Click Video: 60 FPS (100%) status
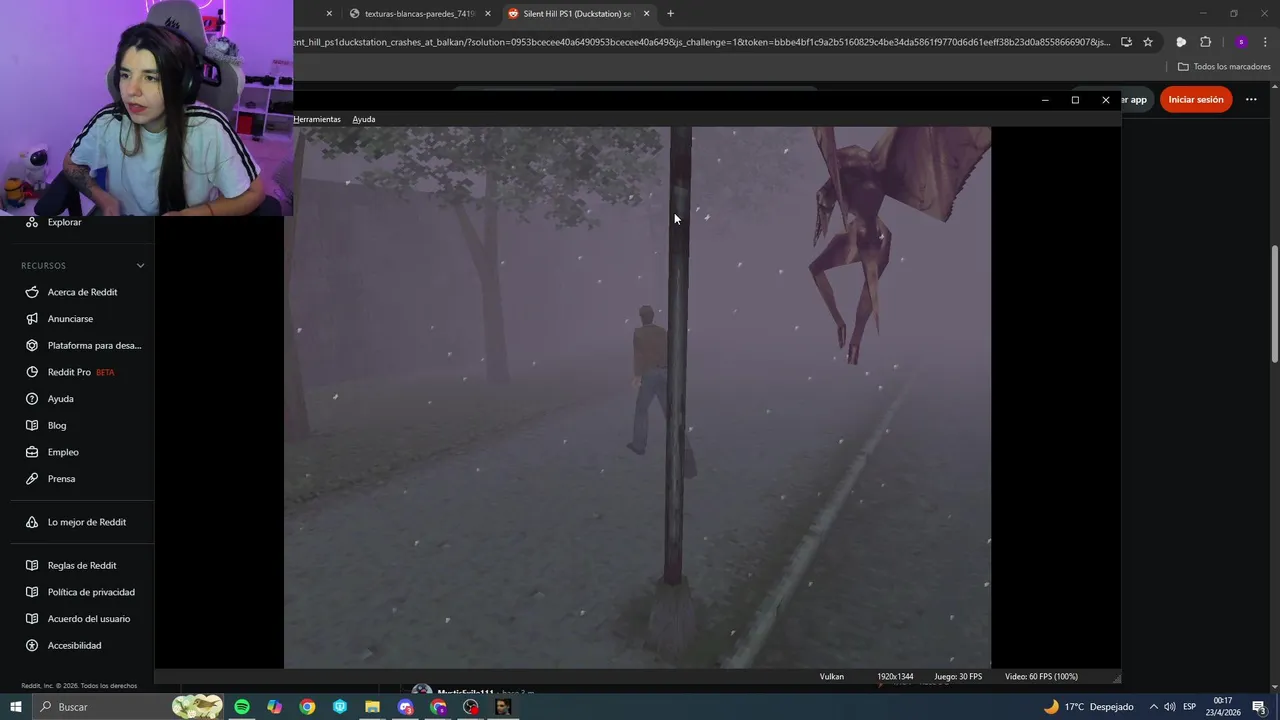This screenshot has height=720, width=1280. tap(1041, 677)
